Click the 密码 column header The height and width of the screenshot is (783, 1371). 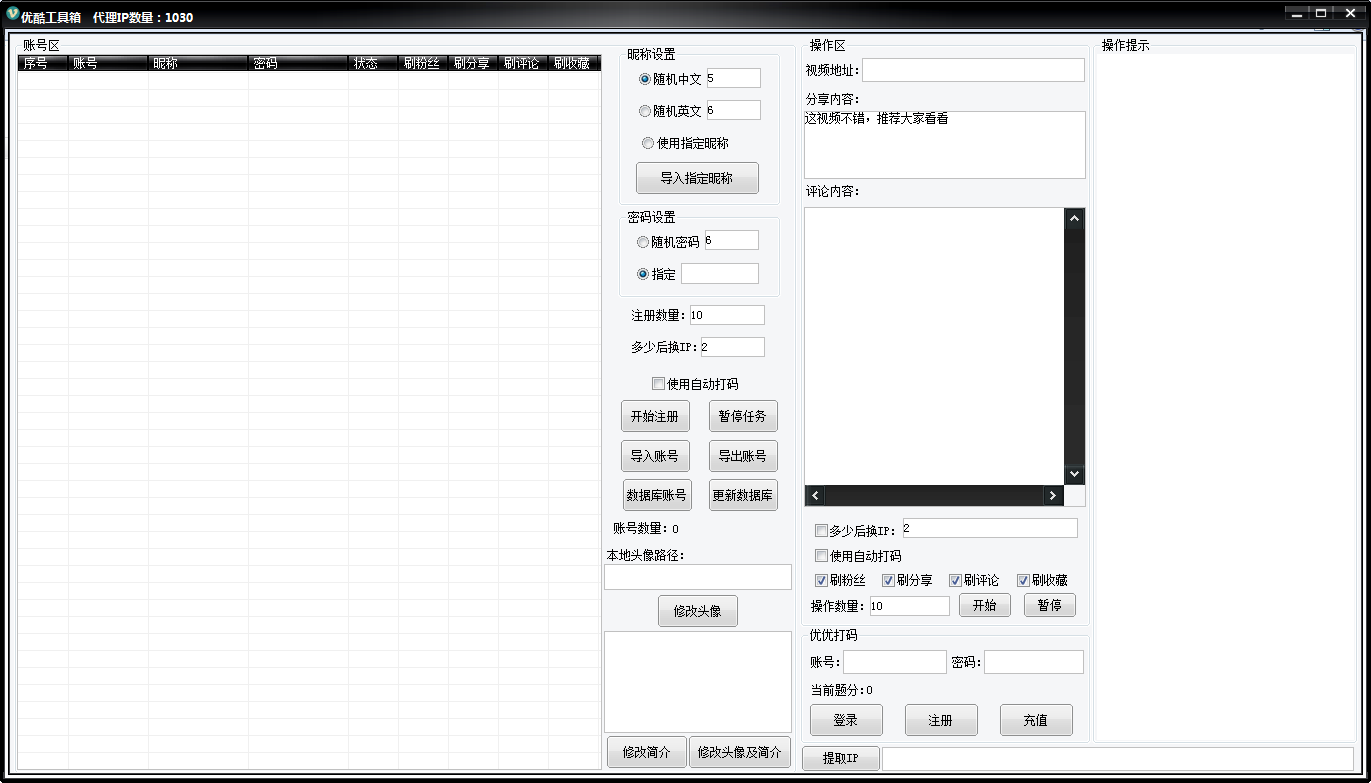tap(298, 63)
